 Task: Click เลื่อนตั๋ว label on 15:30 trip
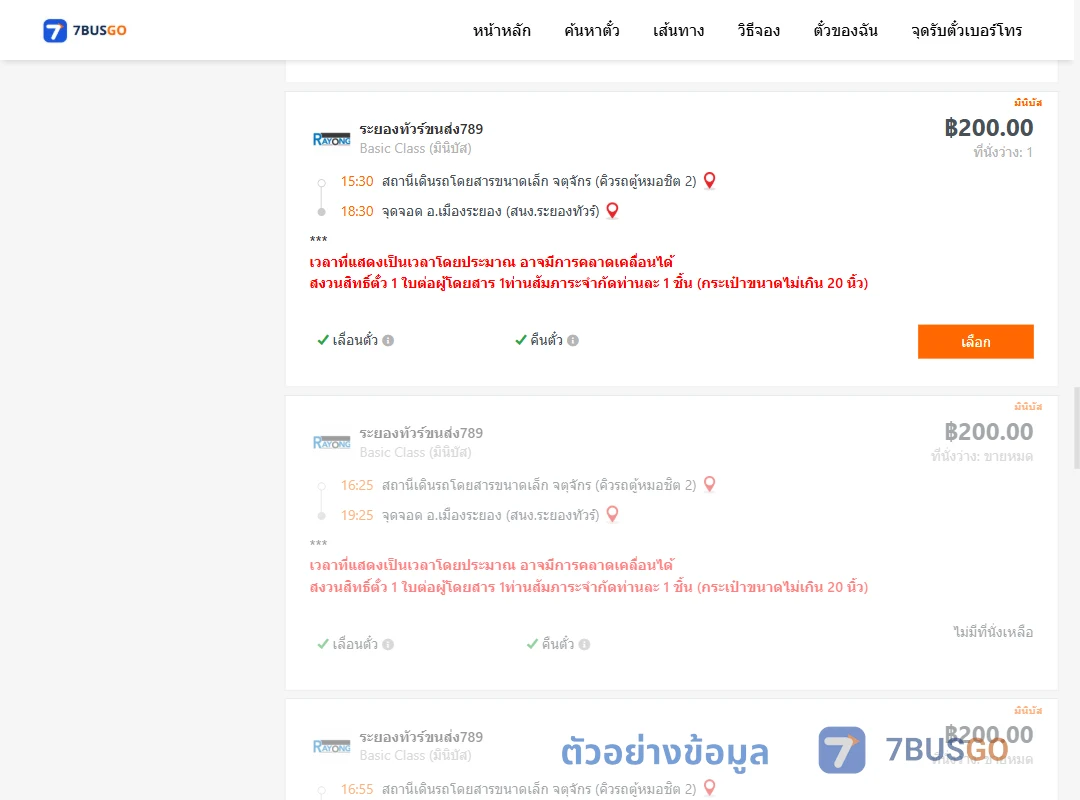[355, 340]
